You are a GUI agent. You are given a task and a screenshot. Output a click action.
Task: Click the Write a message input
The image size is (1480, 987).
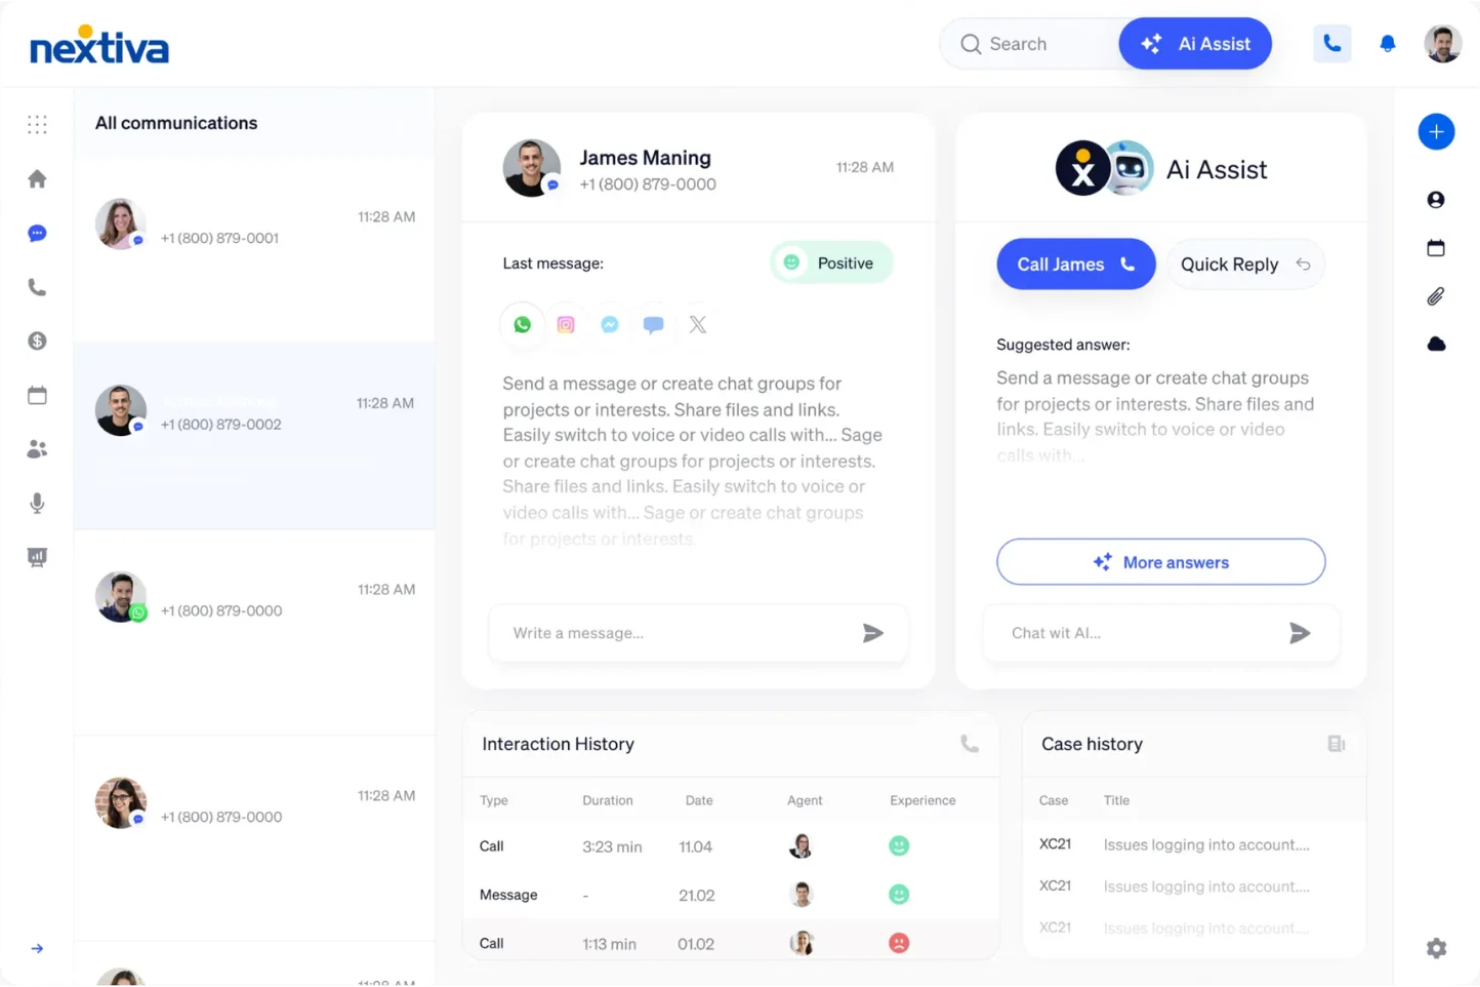(698, 633)
